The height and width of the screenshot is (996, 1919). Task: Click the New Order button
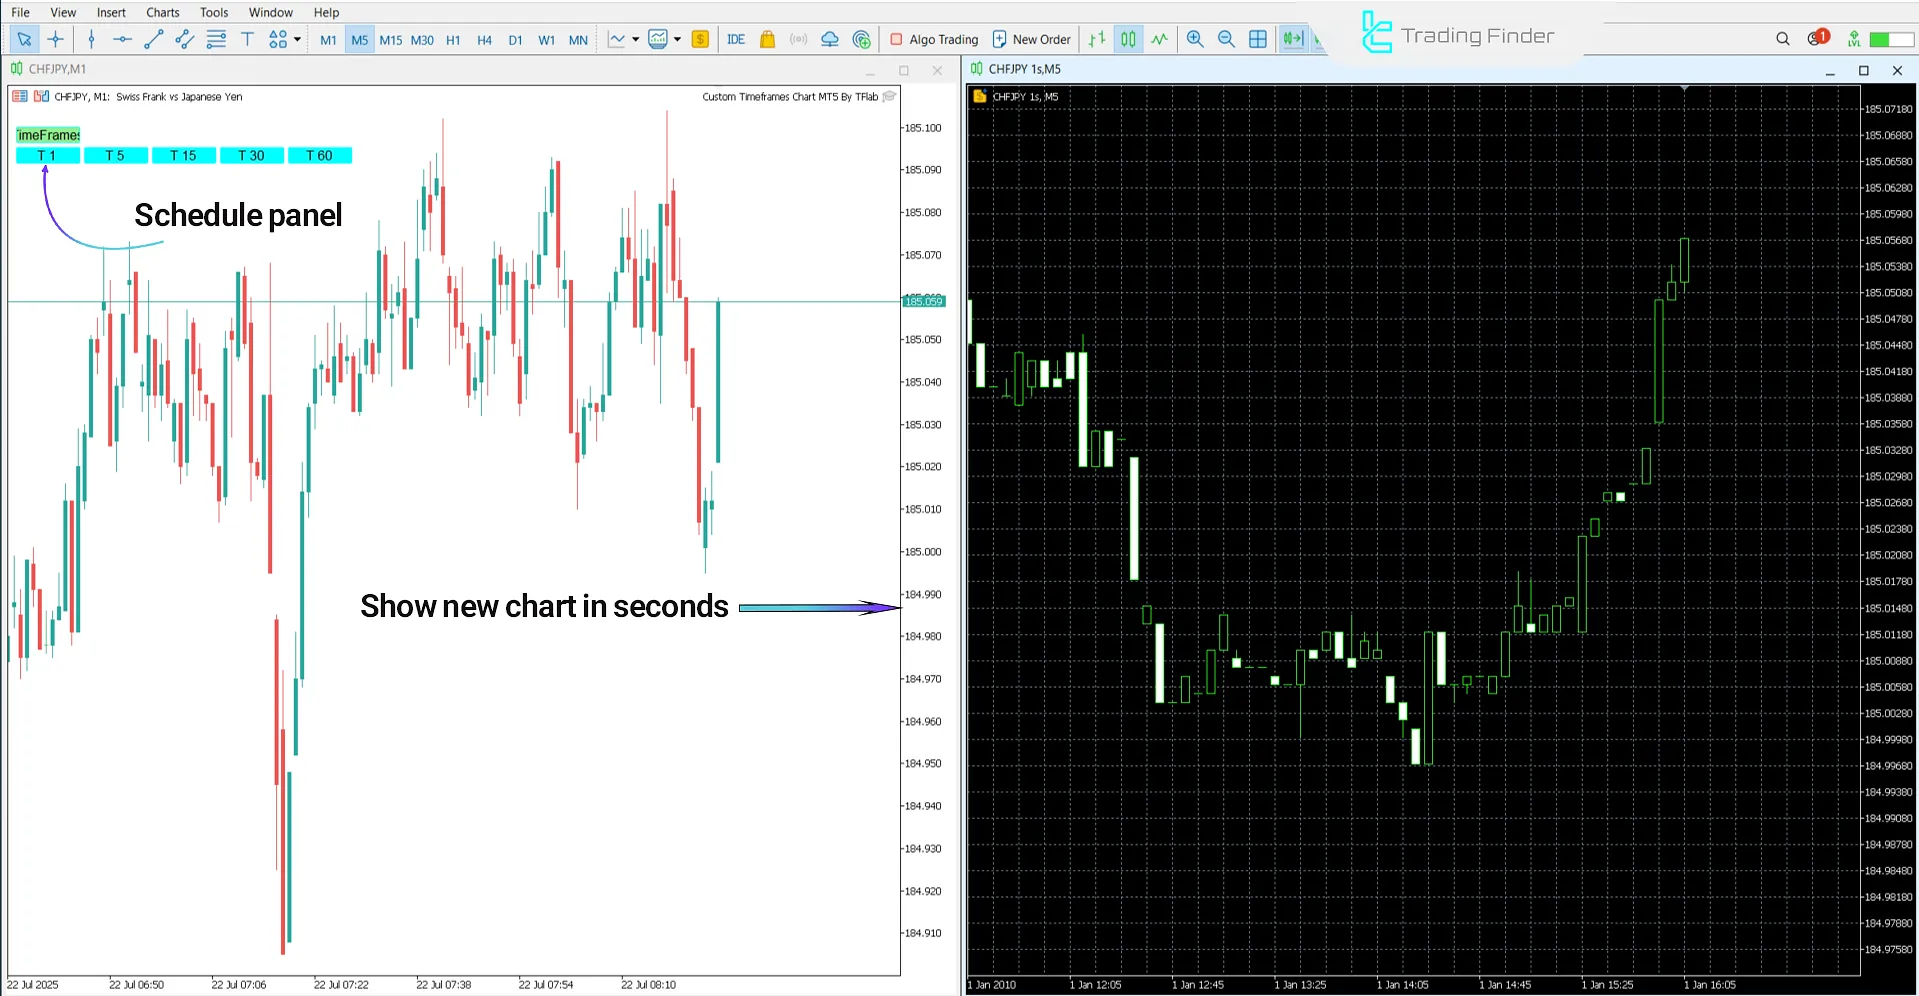(1032, 39)
